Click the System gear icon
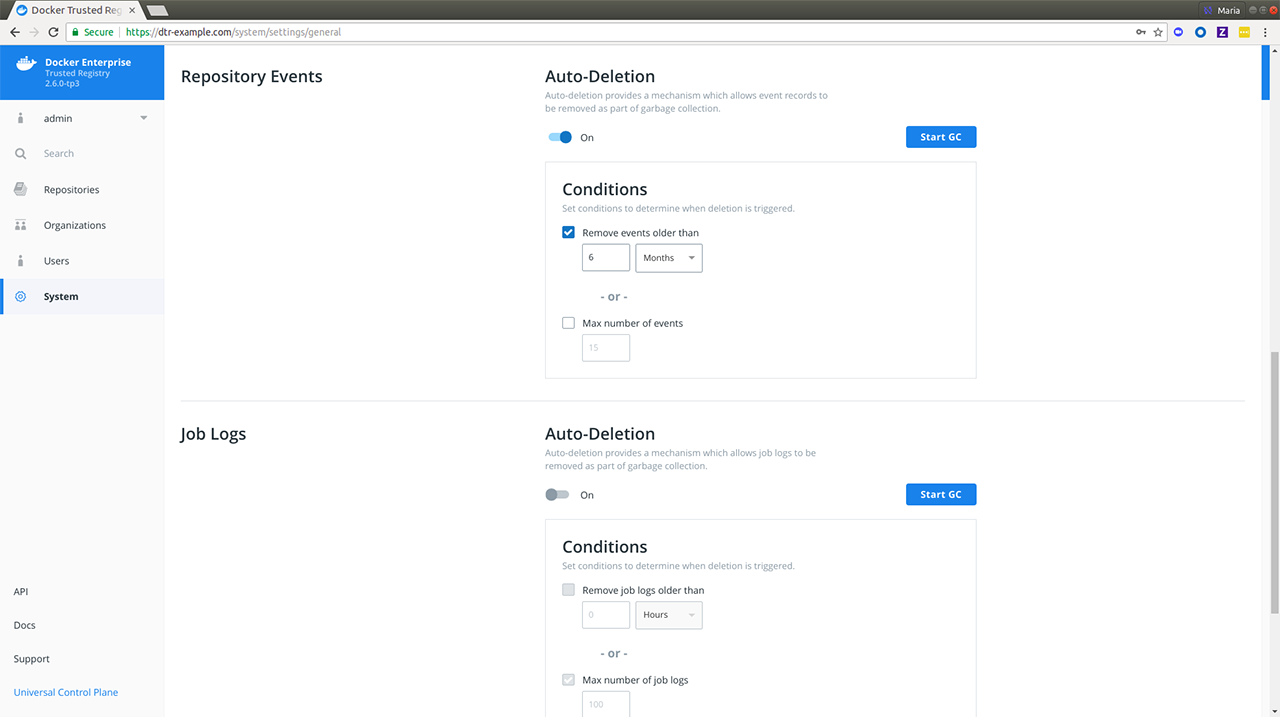Viewport: 1280px width, 717px height. 21,297
